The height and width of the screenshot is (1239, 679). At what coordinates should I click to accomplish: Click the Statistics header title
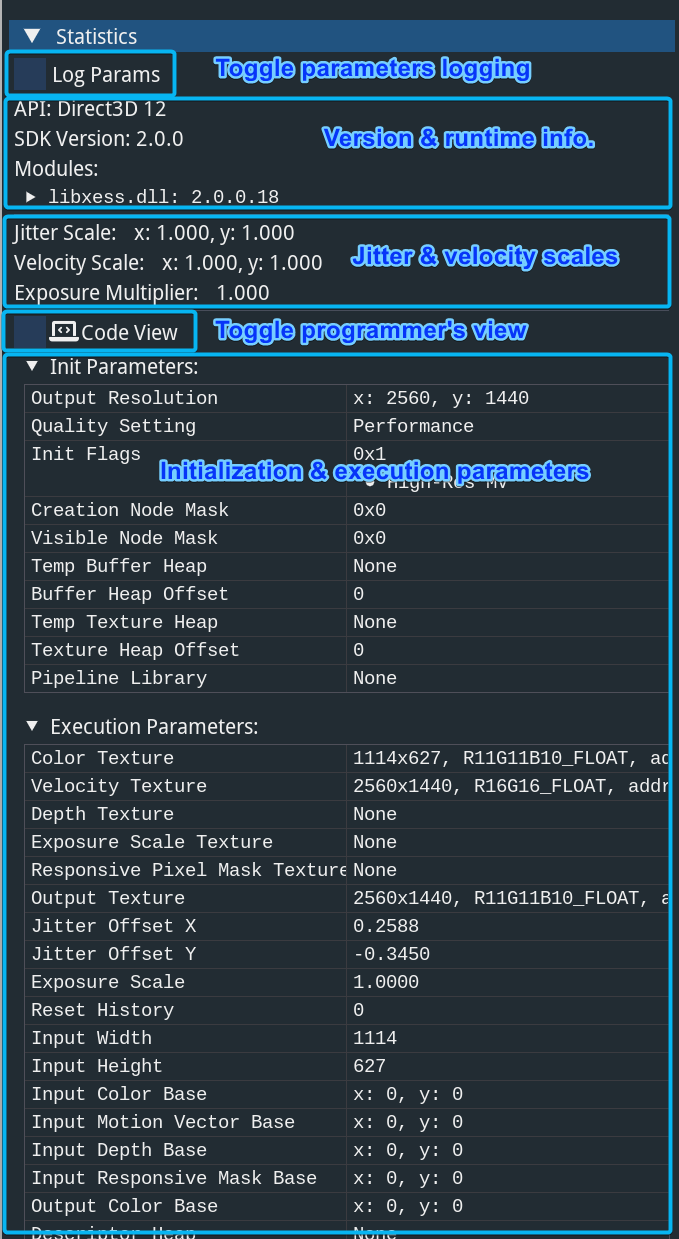[96, 37]
